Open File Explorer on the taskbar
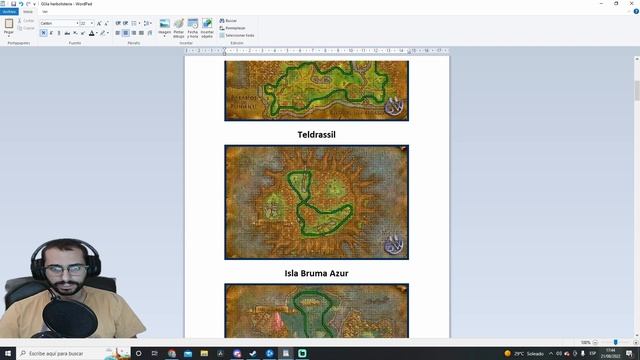Image resolution: width=640 pixels, height=360 pixels. point(204,353)
